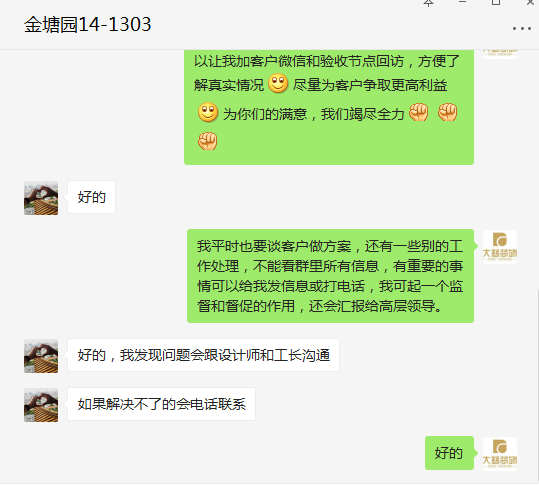Select the green 好的 reply bubble
The width and height of the screenshot is (539, 486).
[x=449, y=453]
